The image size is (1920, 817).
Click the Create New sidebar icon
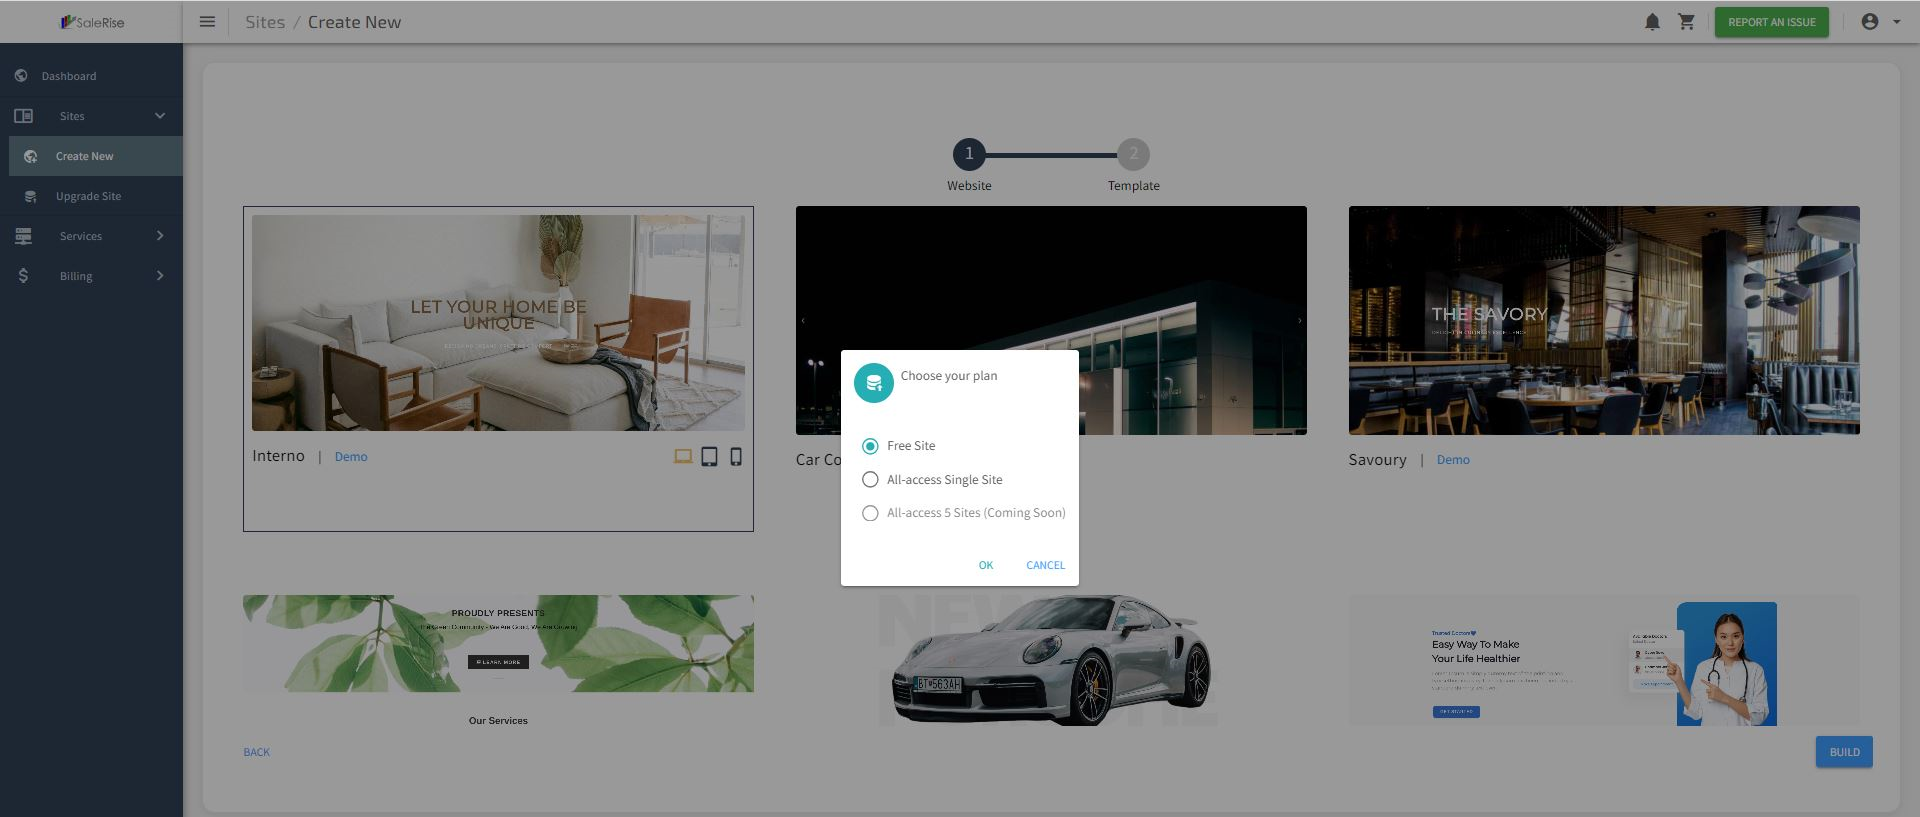pos(31,156)
